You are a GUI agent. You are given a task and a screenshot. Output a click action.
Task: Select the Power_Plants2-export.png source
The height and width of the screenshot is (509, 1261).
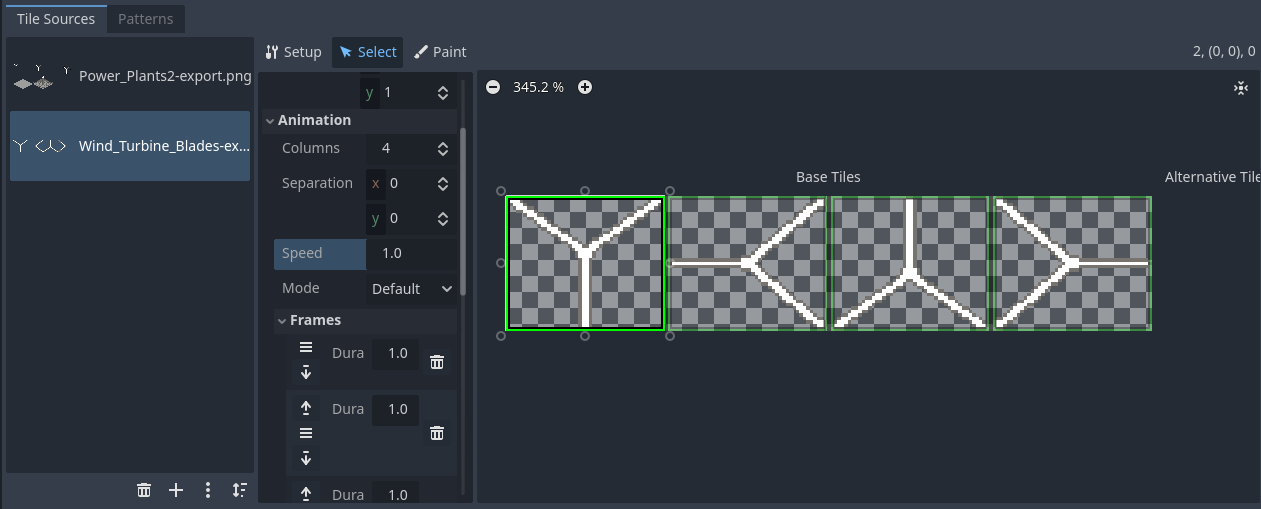point(130,75)
